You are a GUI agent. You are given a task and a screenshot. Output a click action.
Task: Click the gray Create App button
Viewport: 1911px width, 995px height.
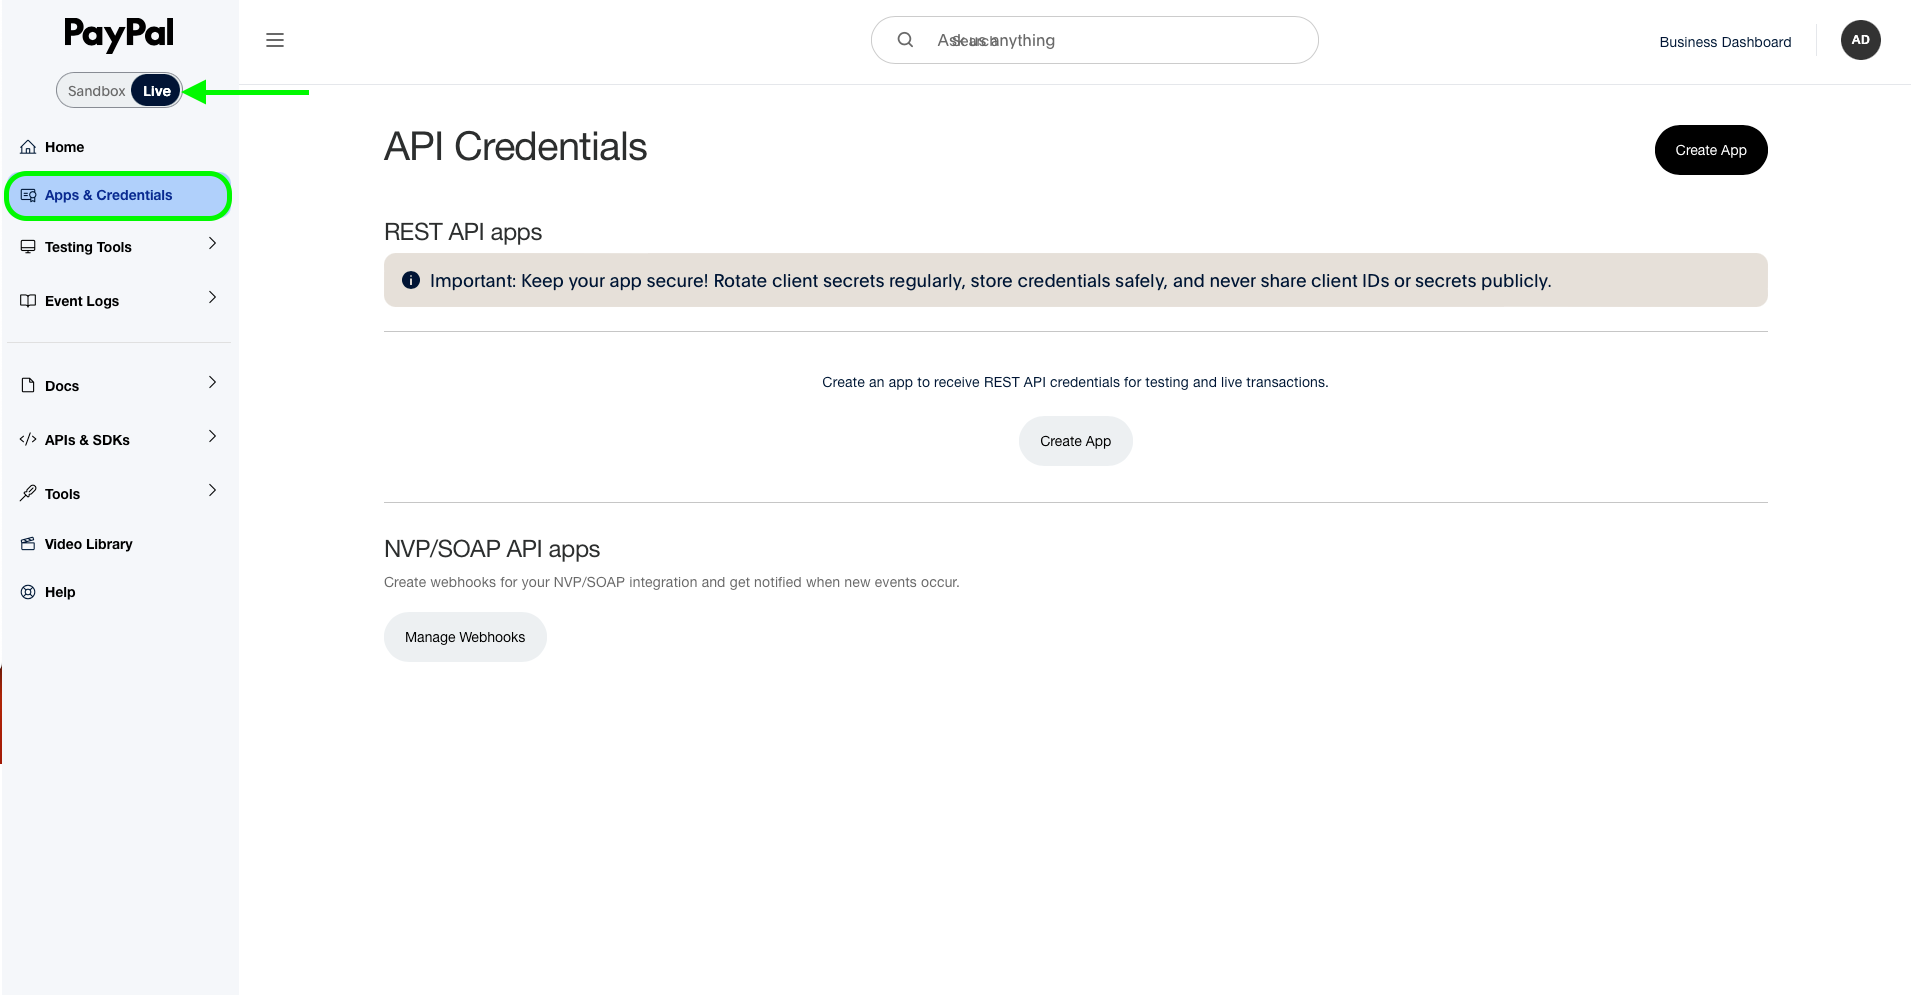(x=1076, y=441)
